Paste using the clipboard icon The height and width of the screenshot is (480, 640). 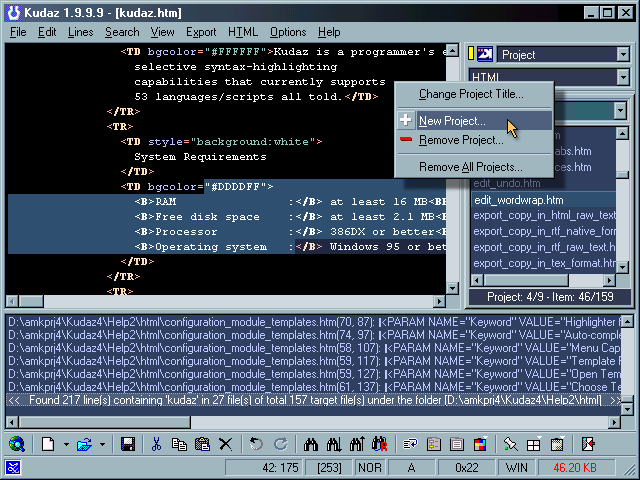[202, 444]
